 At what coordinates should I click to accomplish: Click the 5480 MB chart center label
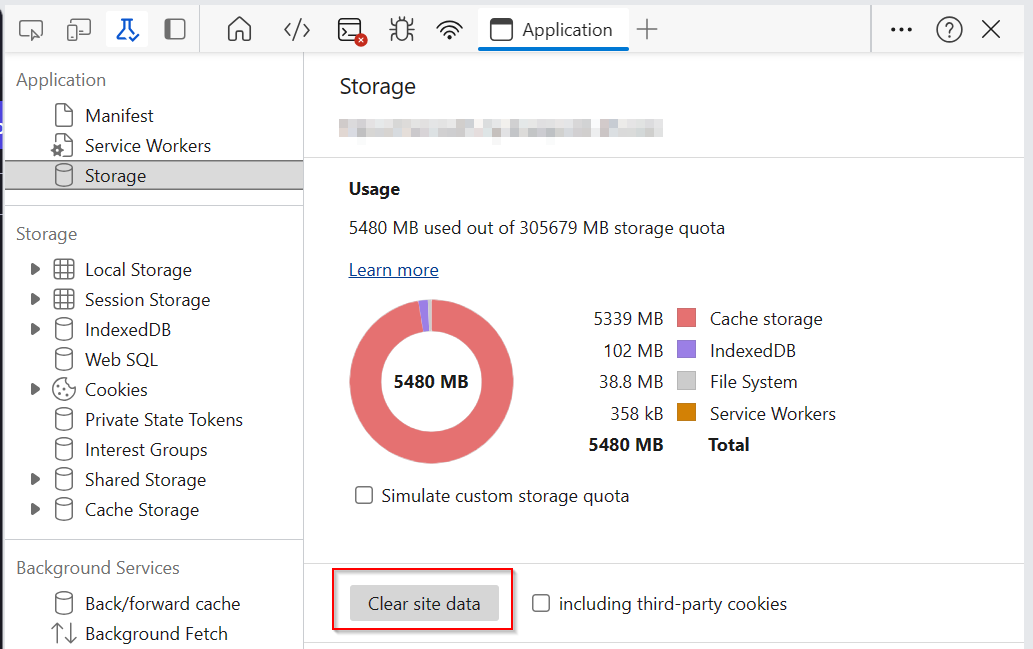click(x=431, y=381)
